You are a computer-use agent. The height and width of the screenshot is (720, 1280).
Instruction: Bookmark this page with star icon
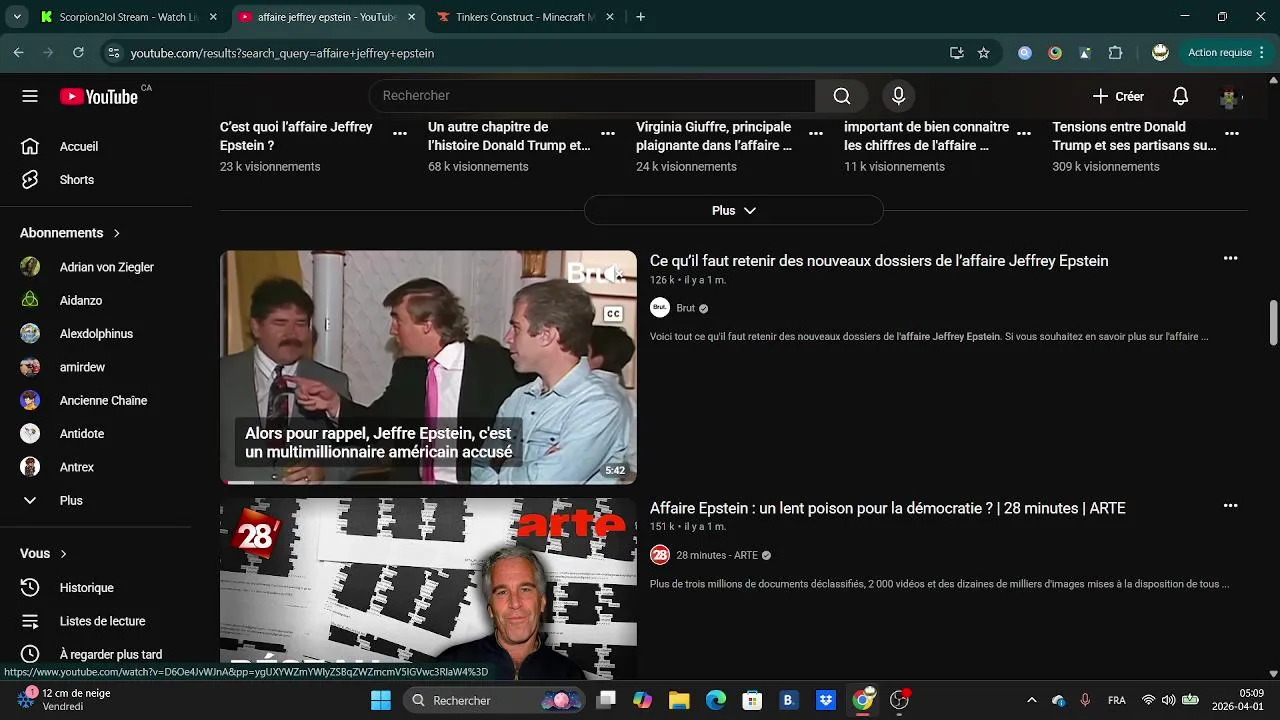(984, 53)
